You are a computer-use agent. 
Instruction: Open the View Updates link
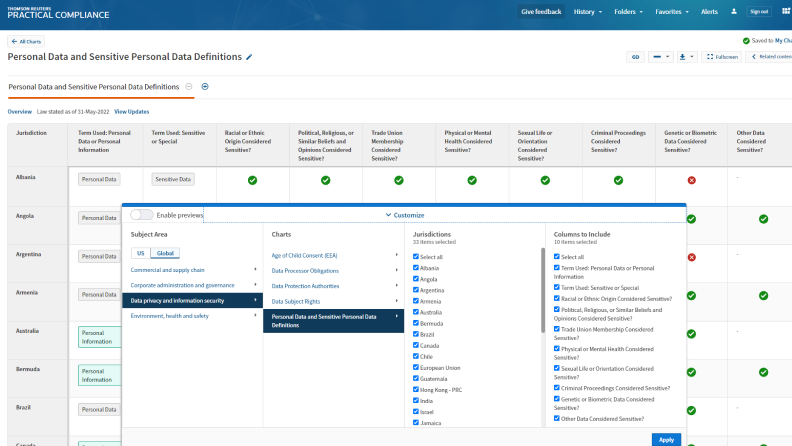pyautogui.click(x=132, y=111)
